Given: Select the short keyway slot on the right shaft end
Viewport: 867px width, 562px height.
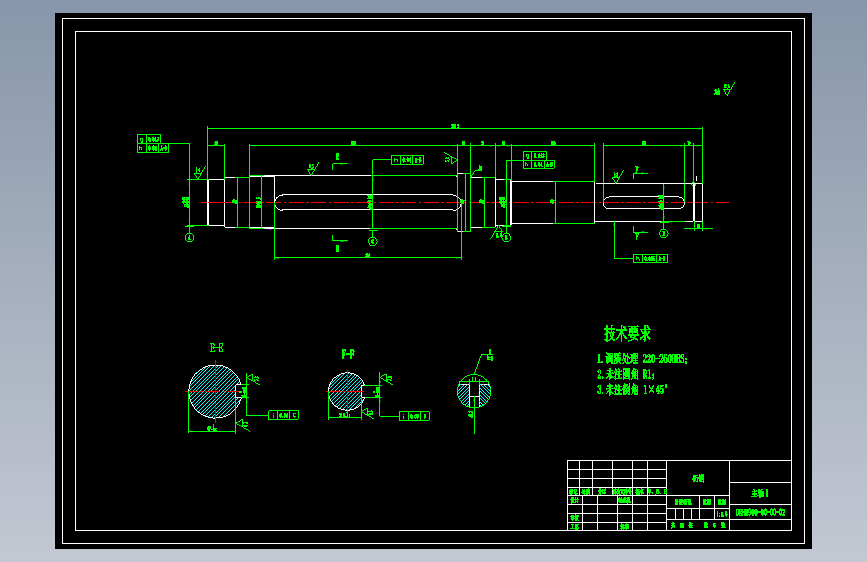Looking at the screenshot, I should 644,202.
